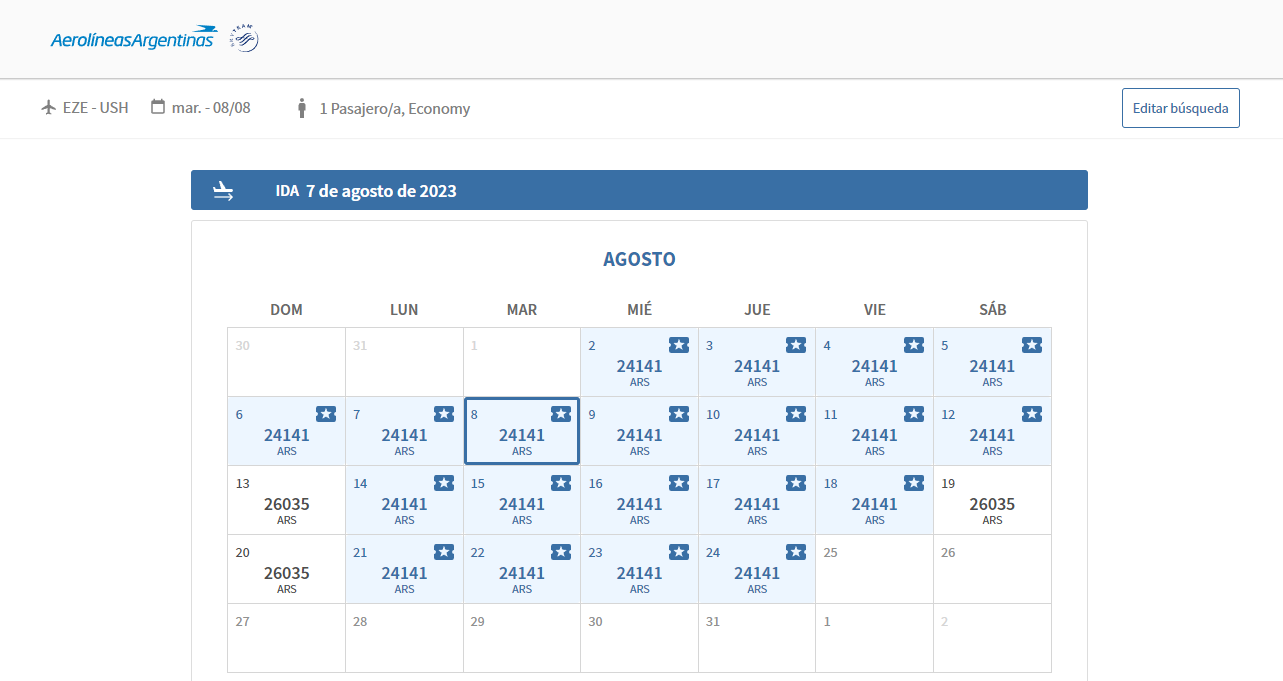Select August 7 with the 24141 ARS fare
Image resolution: width=1283 pixels, height=681 pixels.
404,431
